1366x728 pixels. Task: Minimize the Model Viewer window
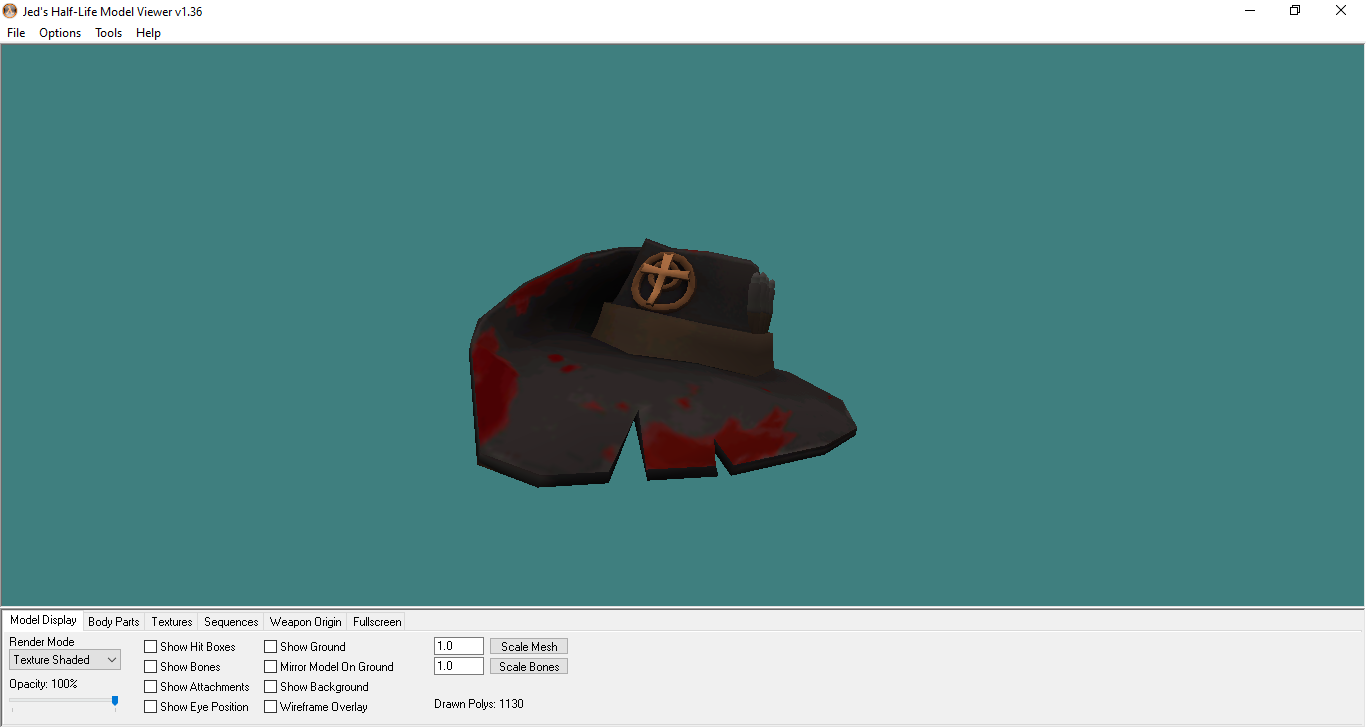pos(1250,11)
